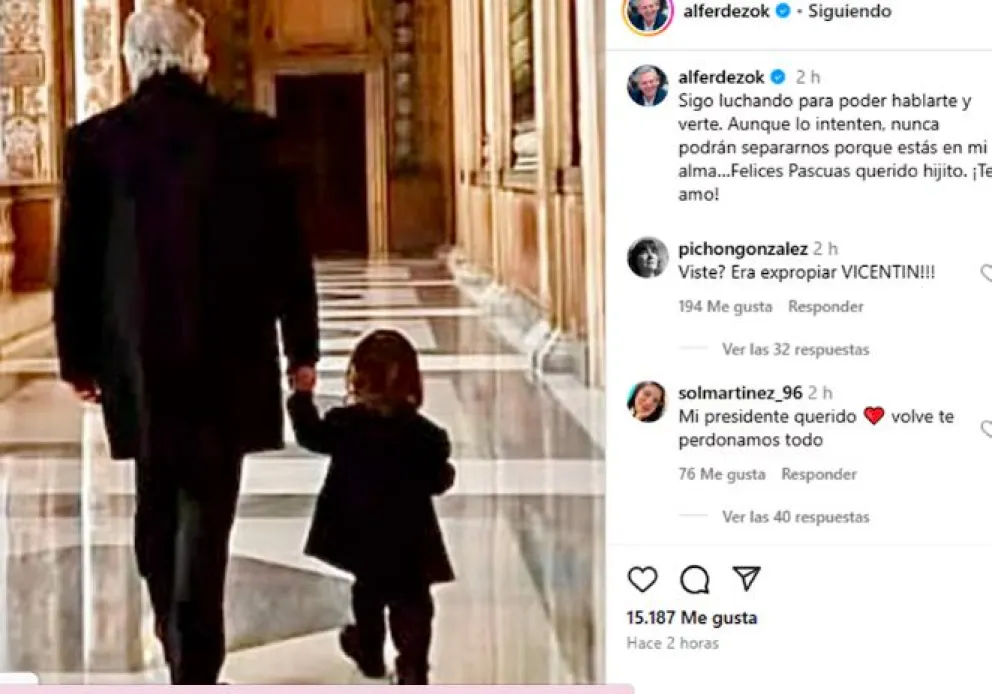Like solmartinez_96's comment with the heart
This screenshot has height=694, width=992.
coord(986,429)
